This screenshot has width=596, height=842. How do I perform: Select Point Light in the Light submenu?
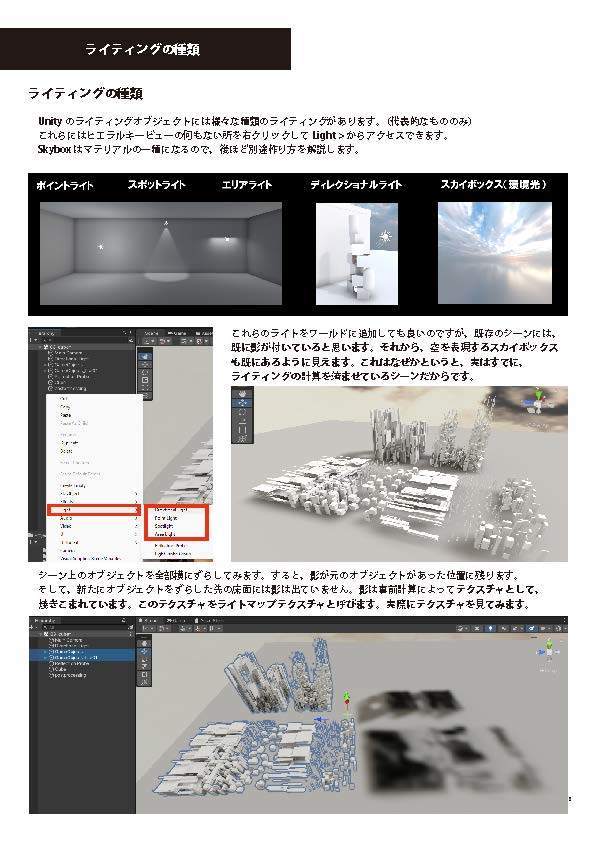tap(166, 518)
